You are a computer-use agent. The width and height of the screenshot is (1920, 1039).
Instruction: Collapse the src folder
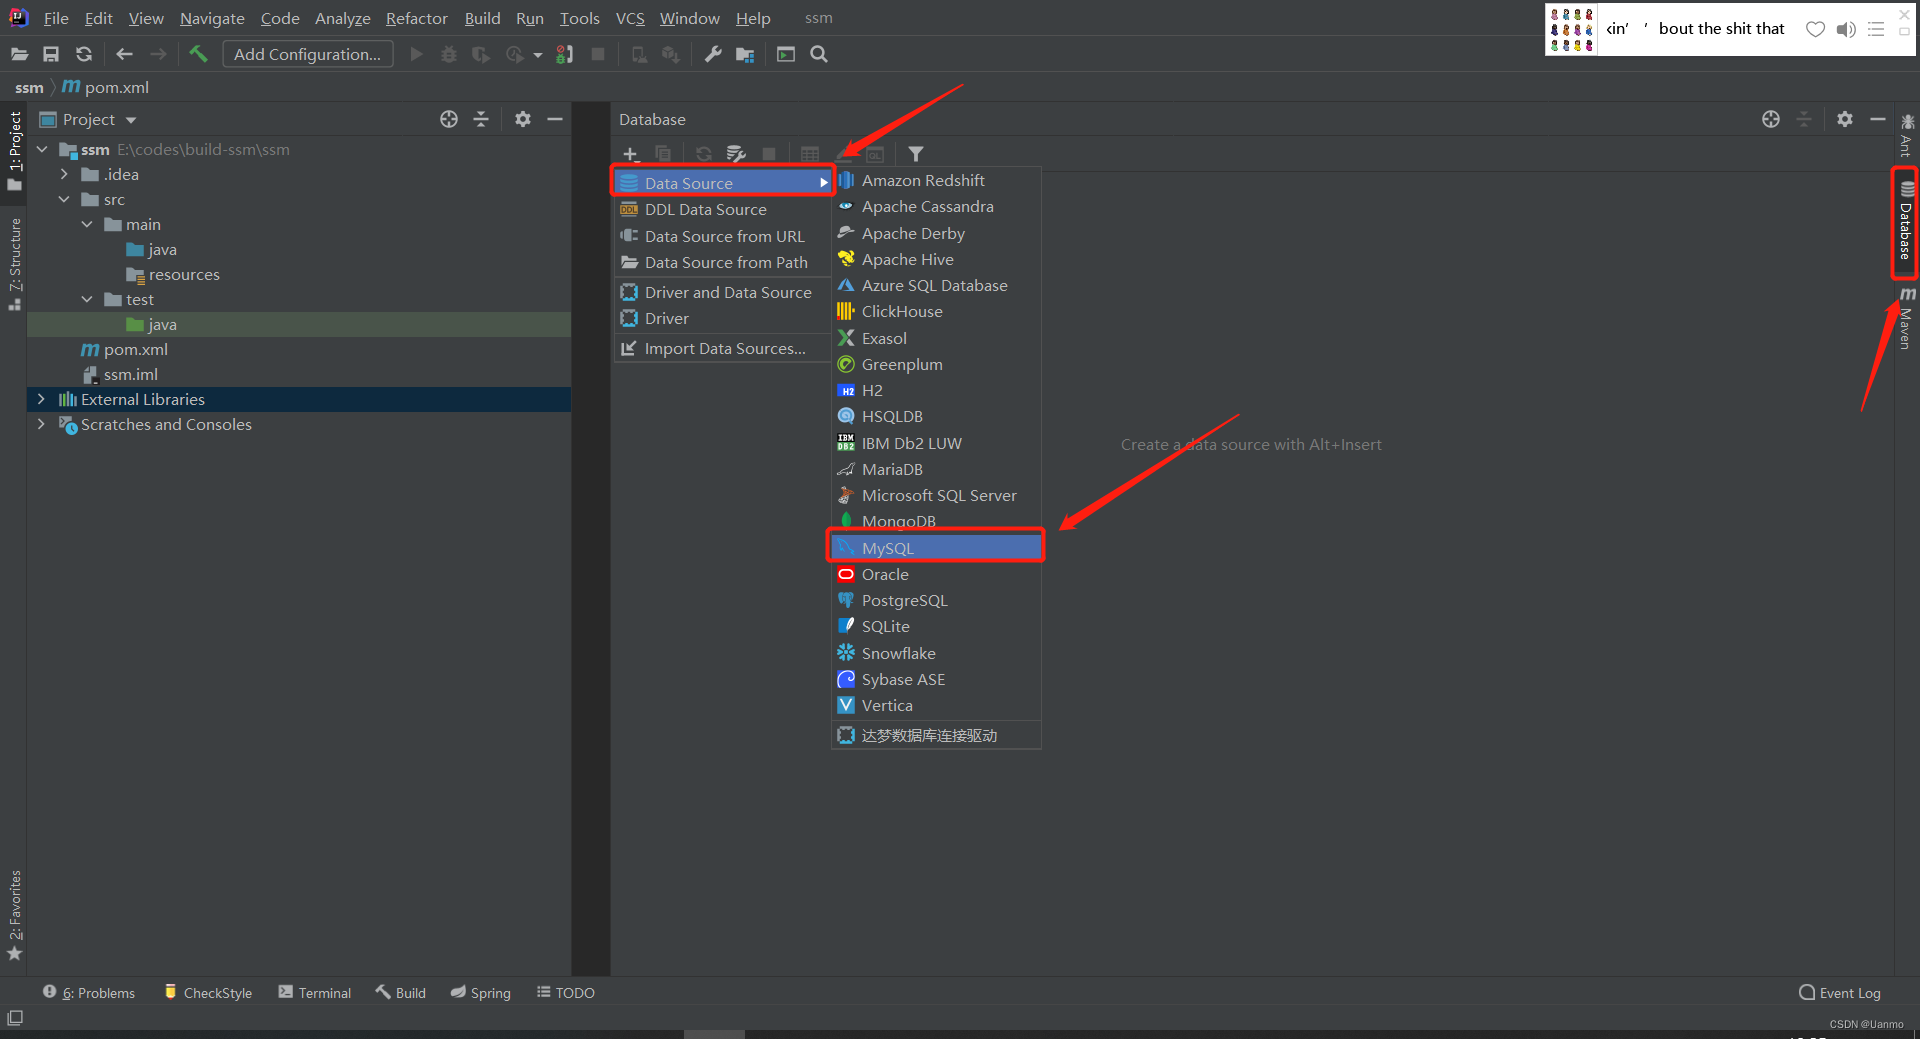[64, 199]
